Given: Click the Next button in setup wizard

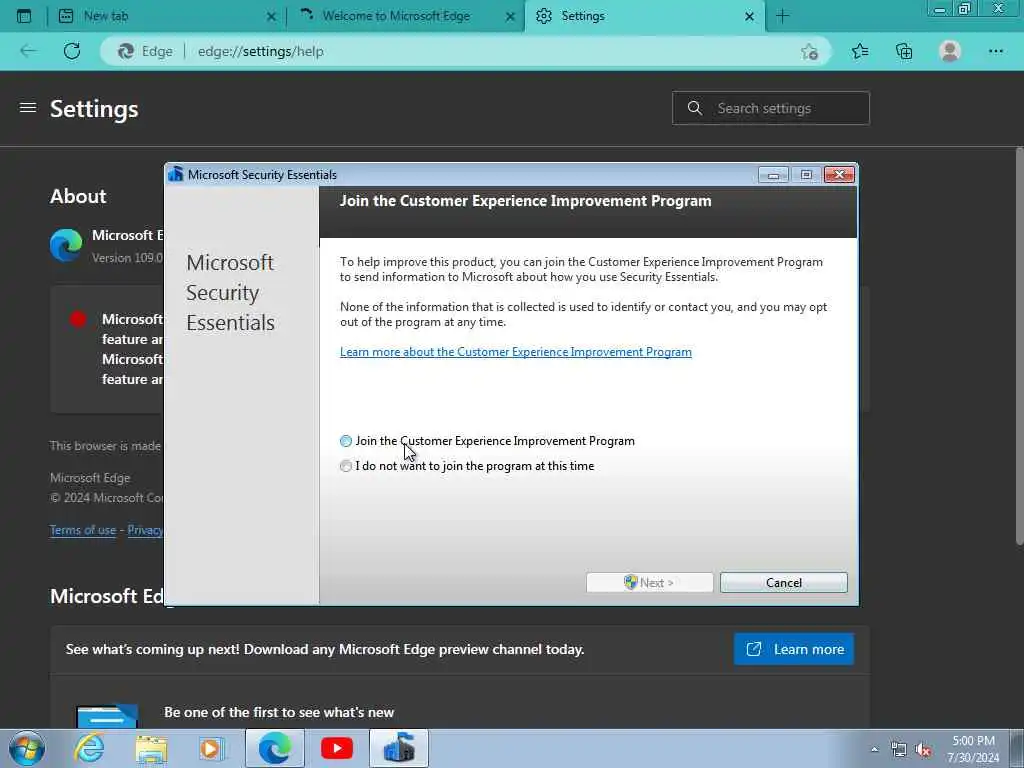Looking at the screenshot, I should 649,583.
